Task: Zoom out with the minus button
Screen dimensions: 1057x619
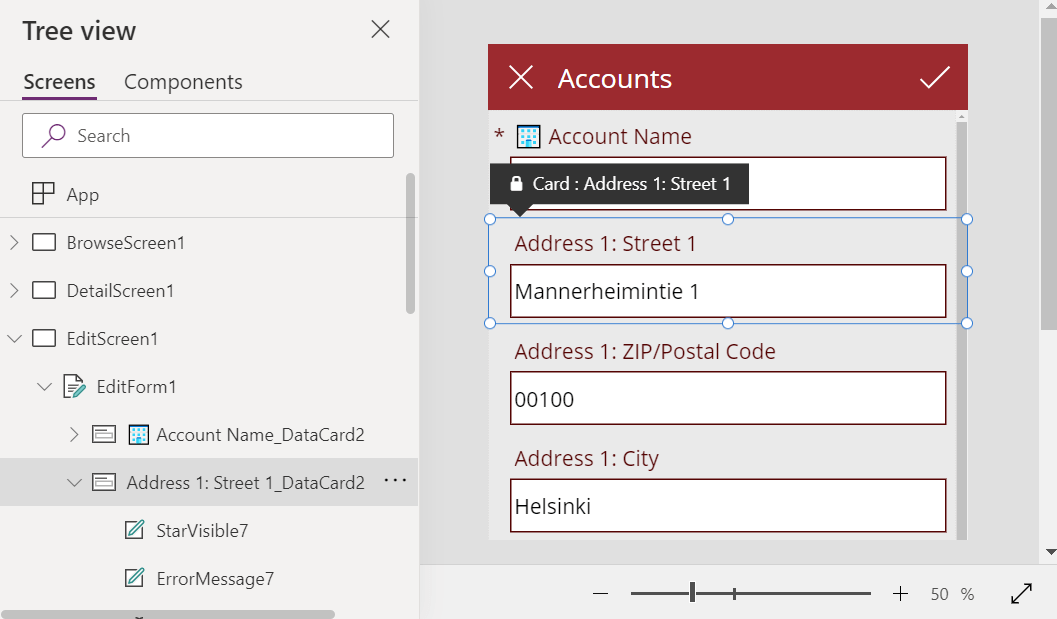Action: pos(600,593)
